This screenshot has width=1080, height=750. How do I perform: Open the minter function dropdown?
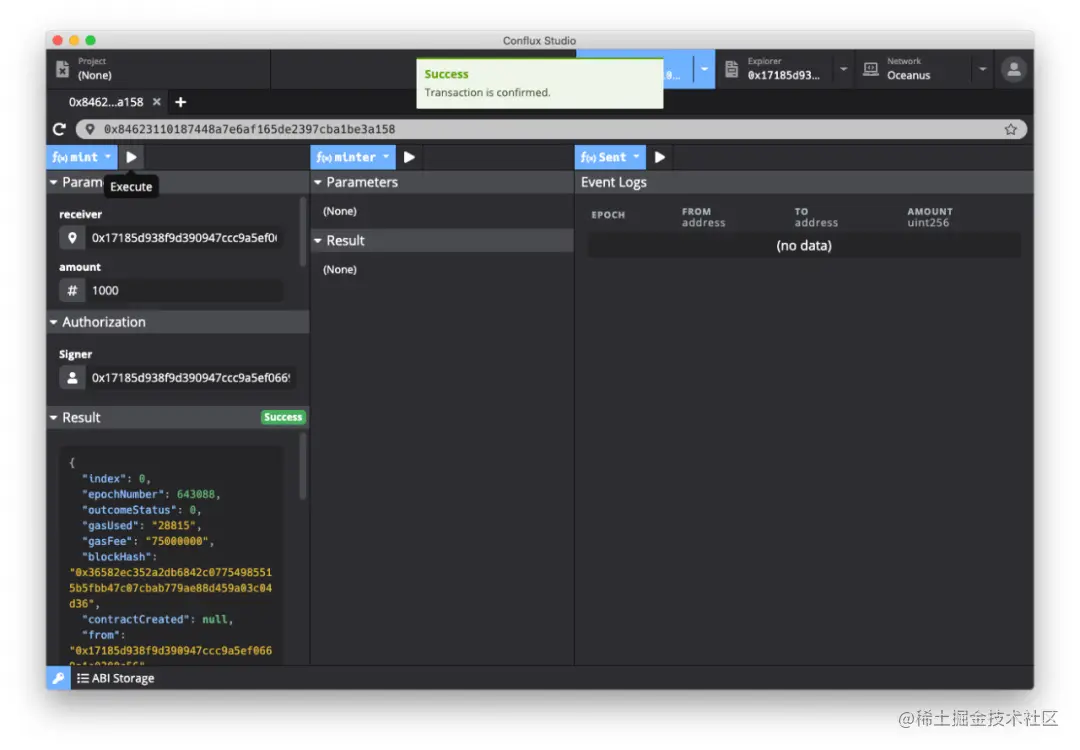(x=353, y=157)
